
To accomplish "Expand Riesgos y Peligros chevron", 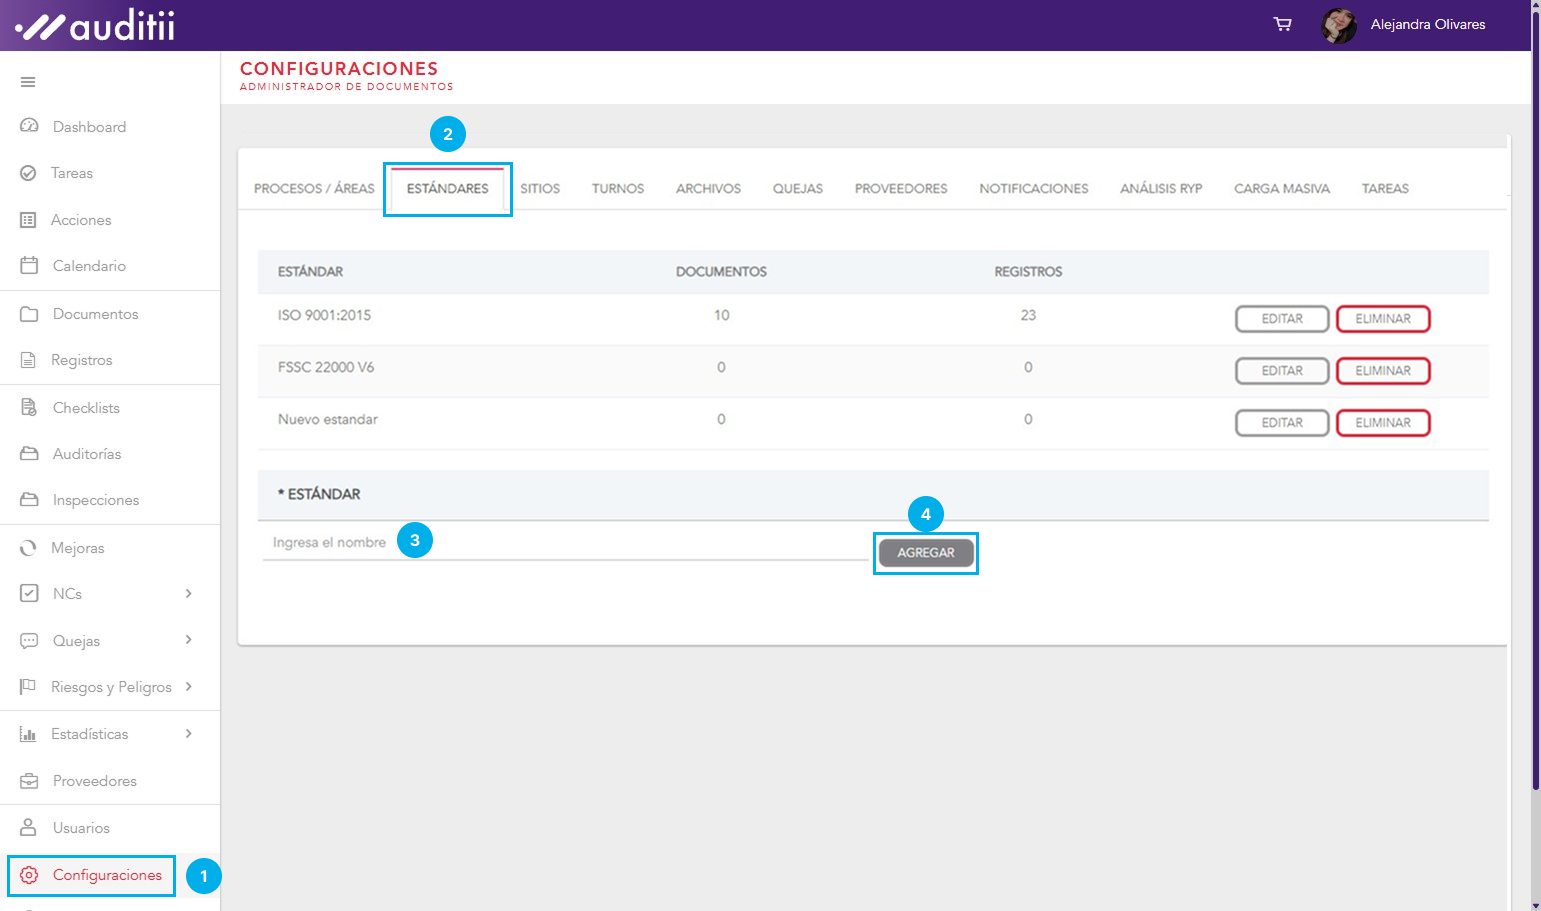I will (189, 687).
